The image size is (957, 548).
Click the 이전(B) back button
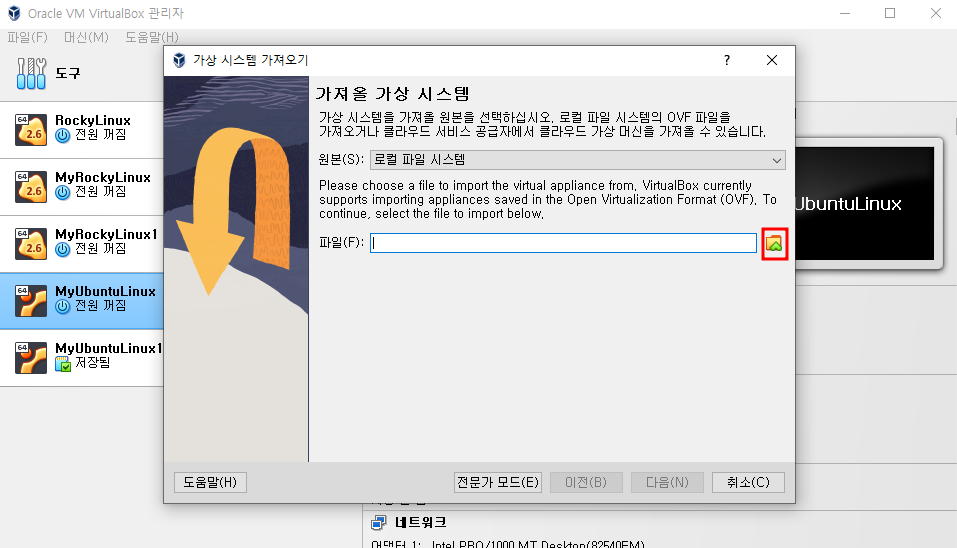(586, 482)
